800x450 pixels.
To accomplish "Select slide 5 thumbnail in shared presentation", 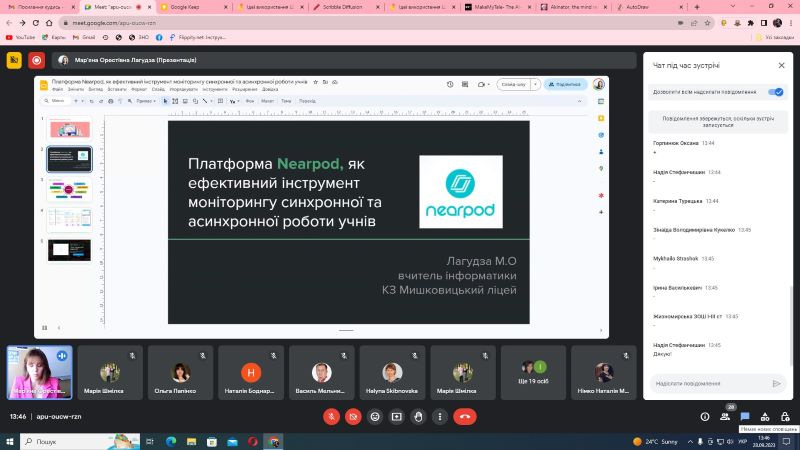I will coord(70,250).
